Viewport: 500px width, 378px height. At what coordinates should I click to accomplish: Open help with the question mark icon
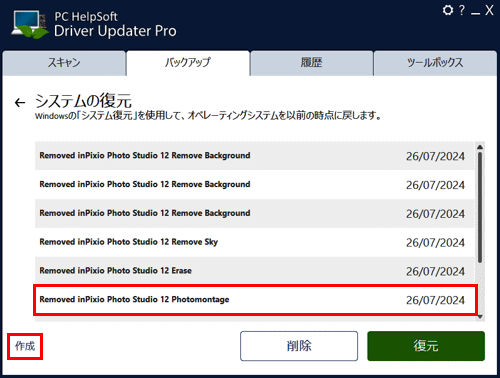[462, 10]
